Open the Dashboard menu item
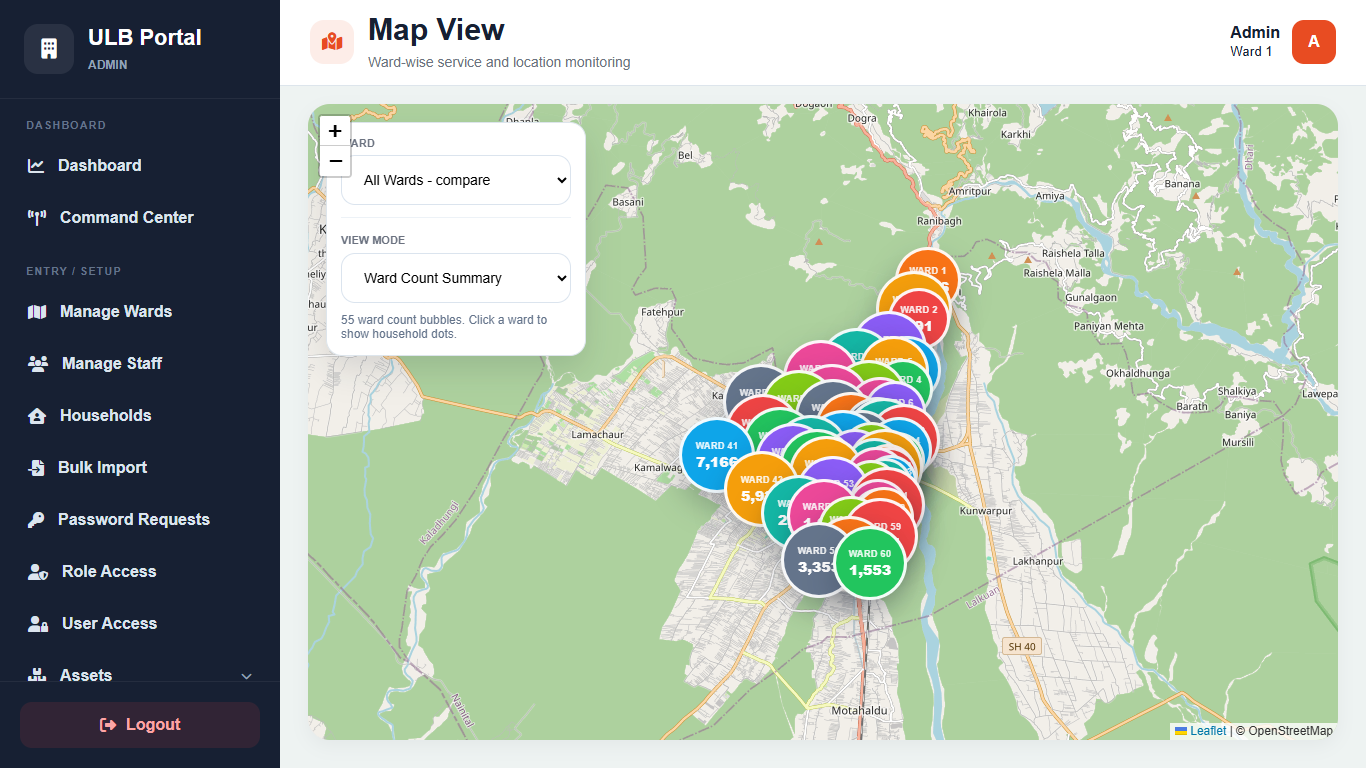The width and height of the screenshot is (1366, 768). [x=140, y=166]
